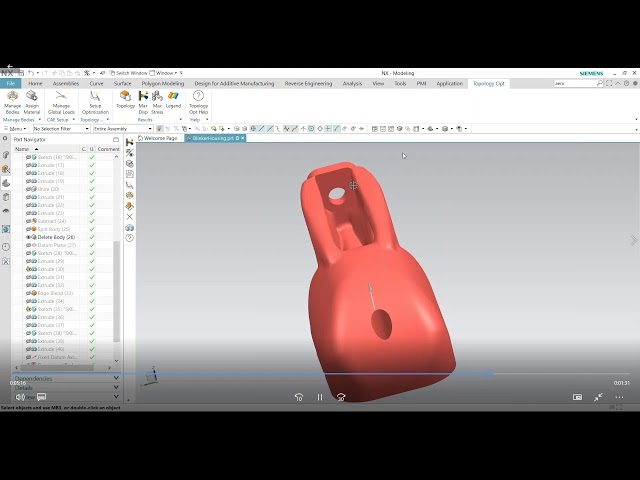Open Reverse Engineering tab

(x=308, y=83)
